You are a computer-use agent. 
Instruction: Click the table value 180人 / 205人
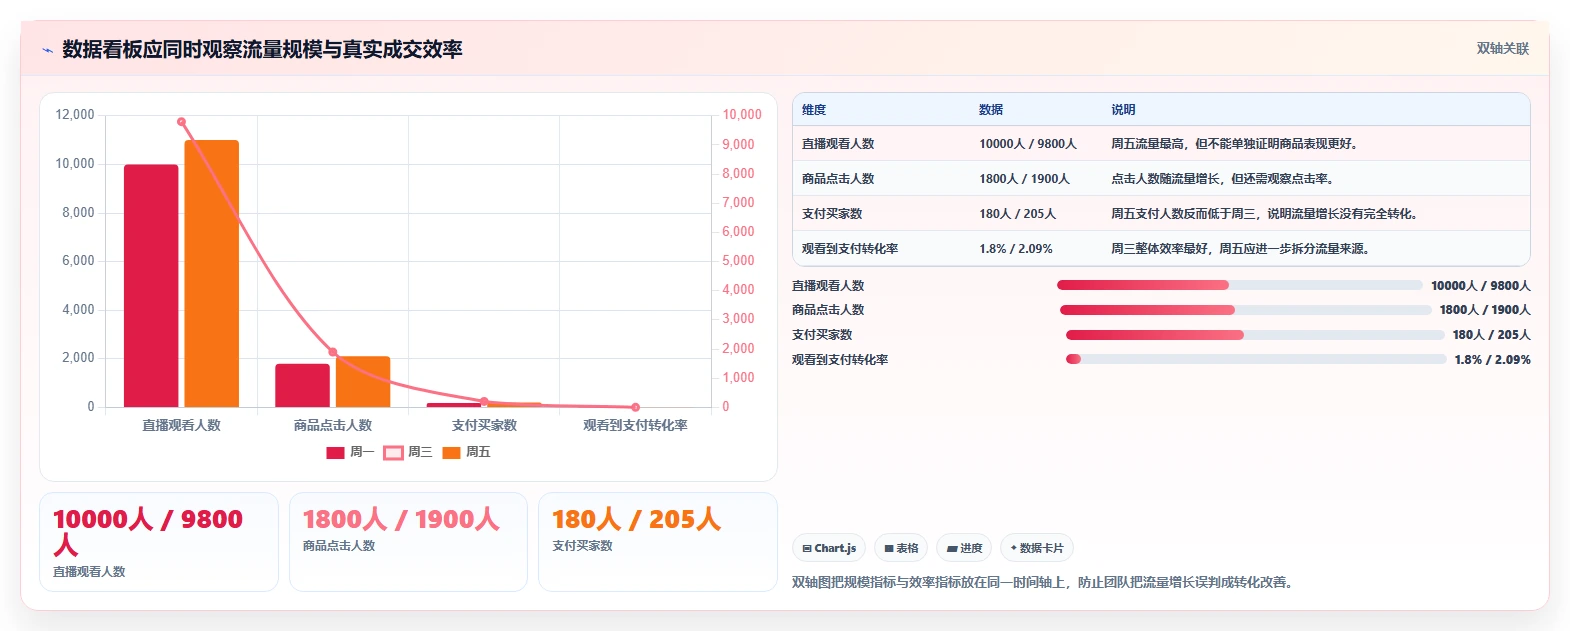(x=1017, y=214)
